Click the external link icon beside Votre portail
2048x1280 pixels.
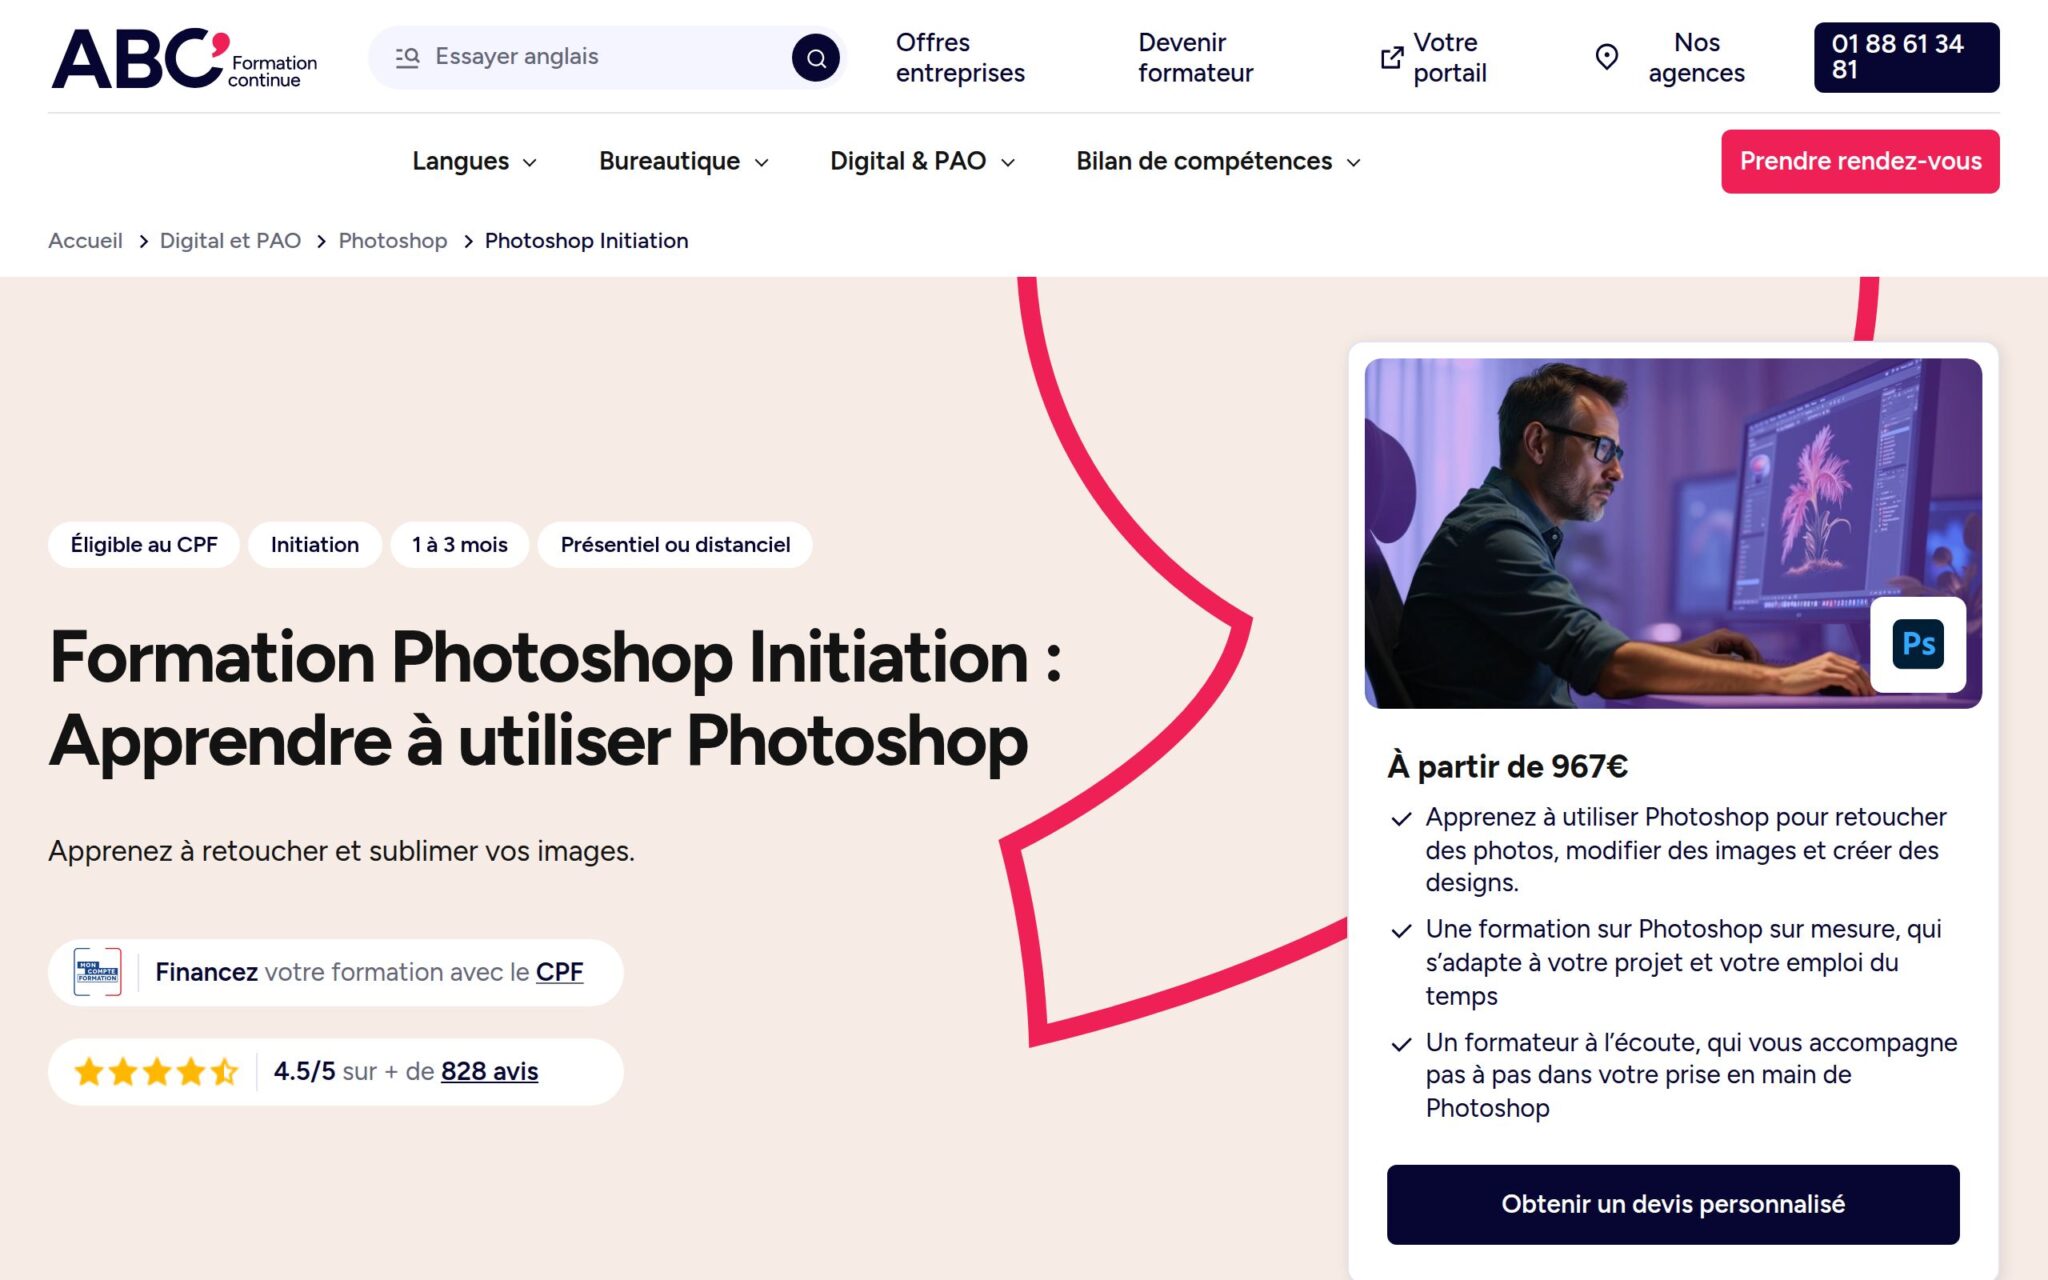pyautogui.click(x=1391, y=58)
